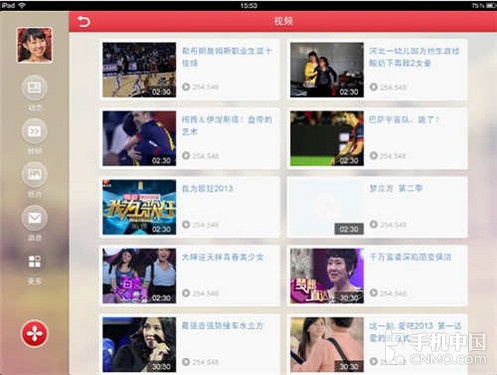Open the Barça video title ending in question mark
The image size is (497, 375).
click(404, 119)
